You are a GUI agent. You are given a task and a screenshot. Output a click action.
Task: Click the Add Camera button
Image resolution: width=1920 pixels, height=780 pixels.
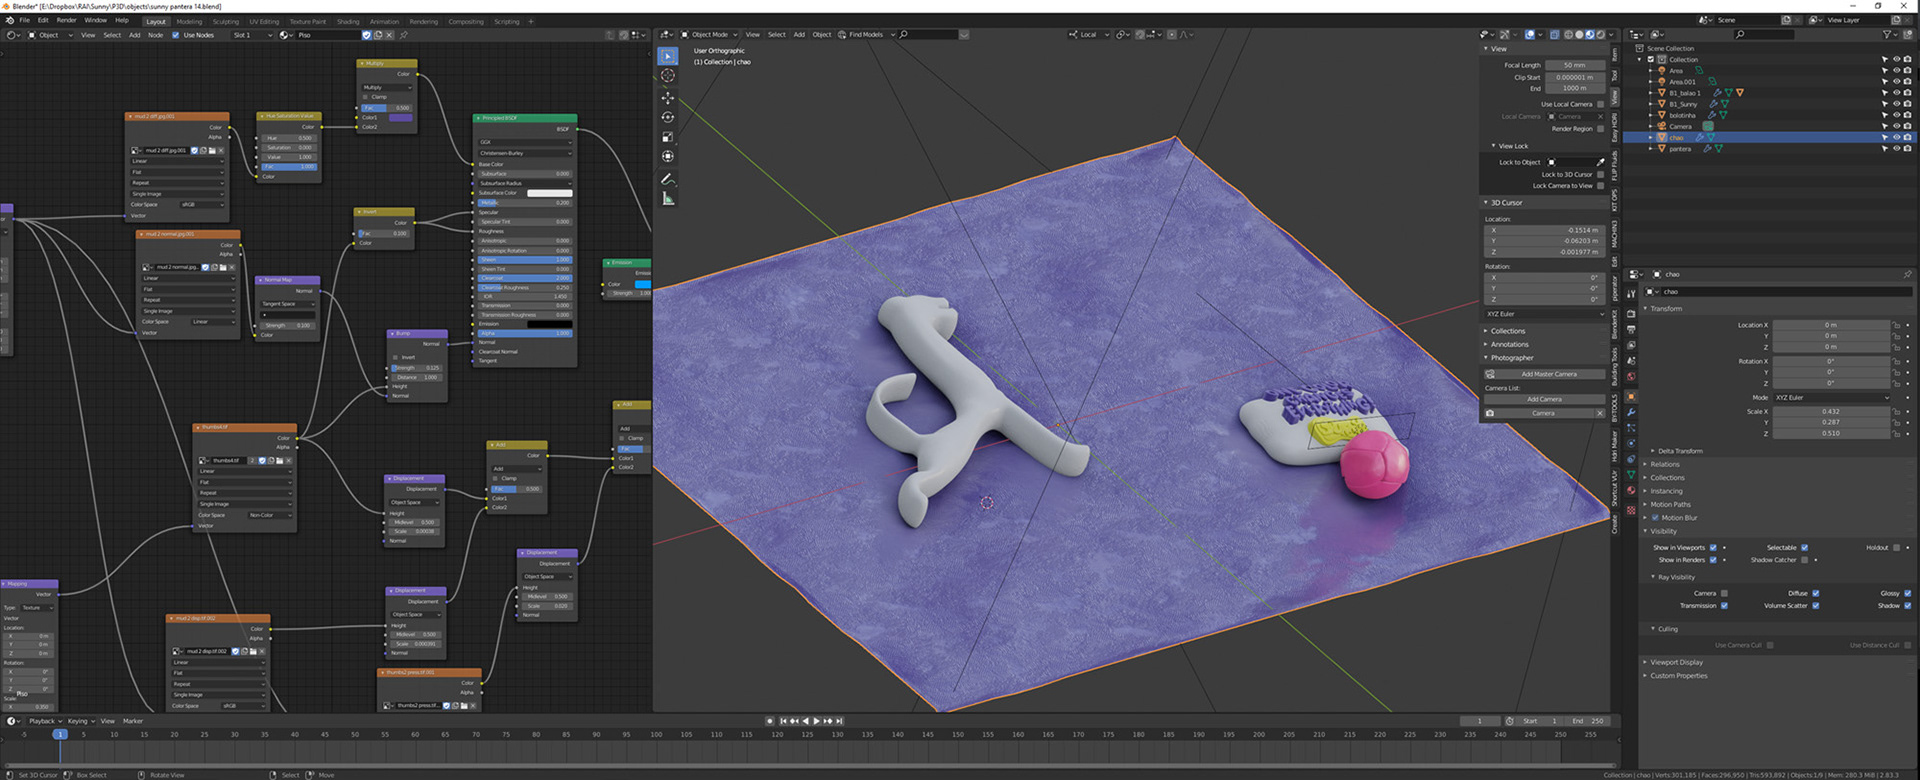click(x=1544, y=399)
